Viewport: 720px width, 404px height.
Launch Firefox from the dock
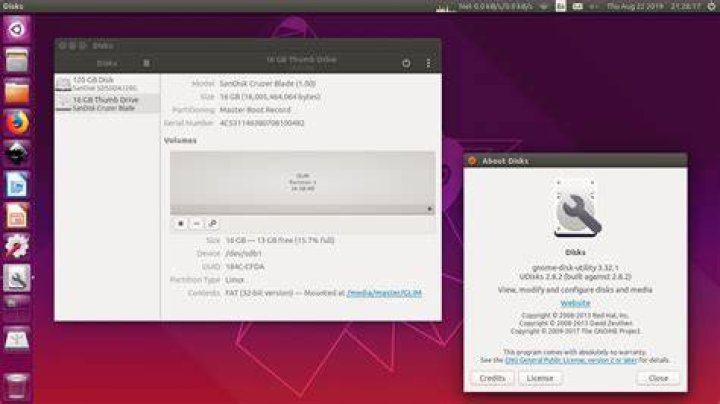[17, 123]
